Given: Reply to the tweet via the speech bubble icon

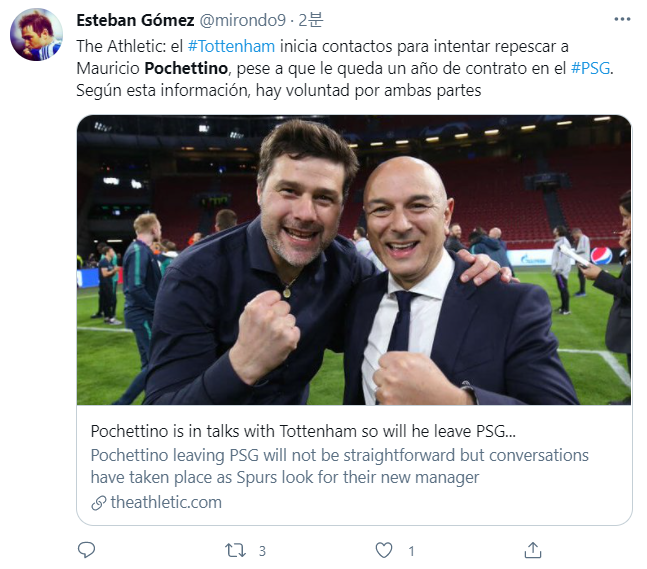Looking at the screenshot, I should (x=86, y=549).
